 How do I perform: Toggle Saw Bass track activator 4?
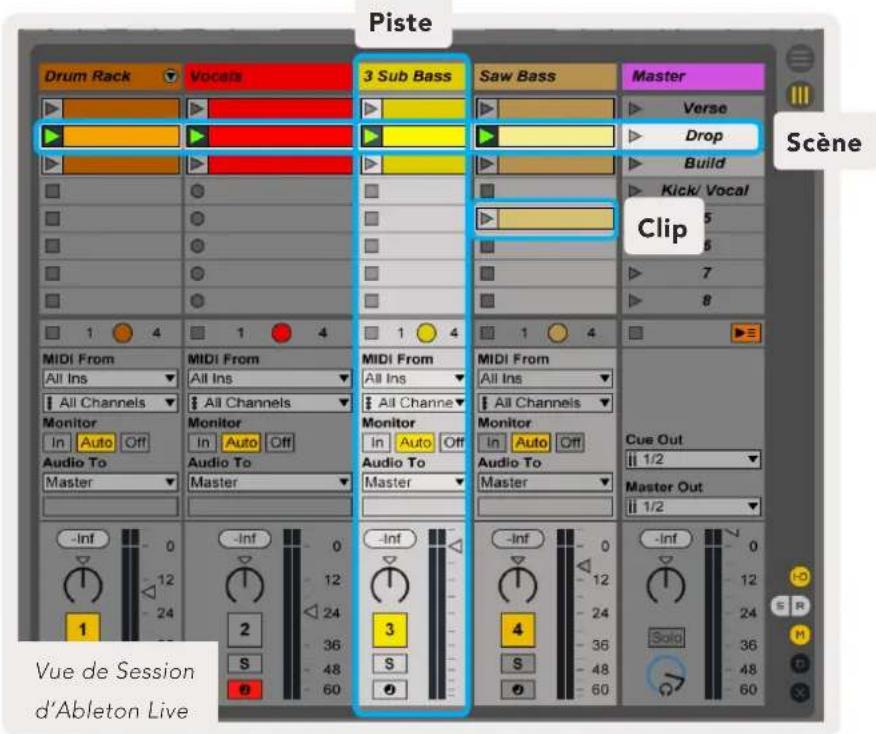pyautogui.click(x=517, y=629)
